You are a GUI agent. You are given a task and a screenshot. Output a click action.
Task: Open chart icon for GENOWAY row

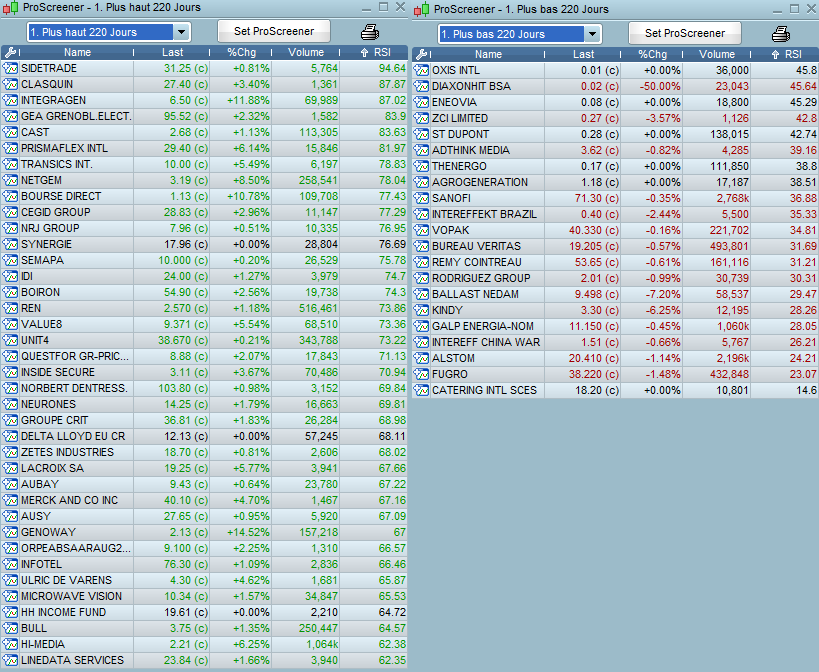click(10, 533)
